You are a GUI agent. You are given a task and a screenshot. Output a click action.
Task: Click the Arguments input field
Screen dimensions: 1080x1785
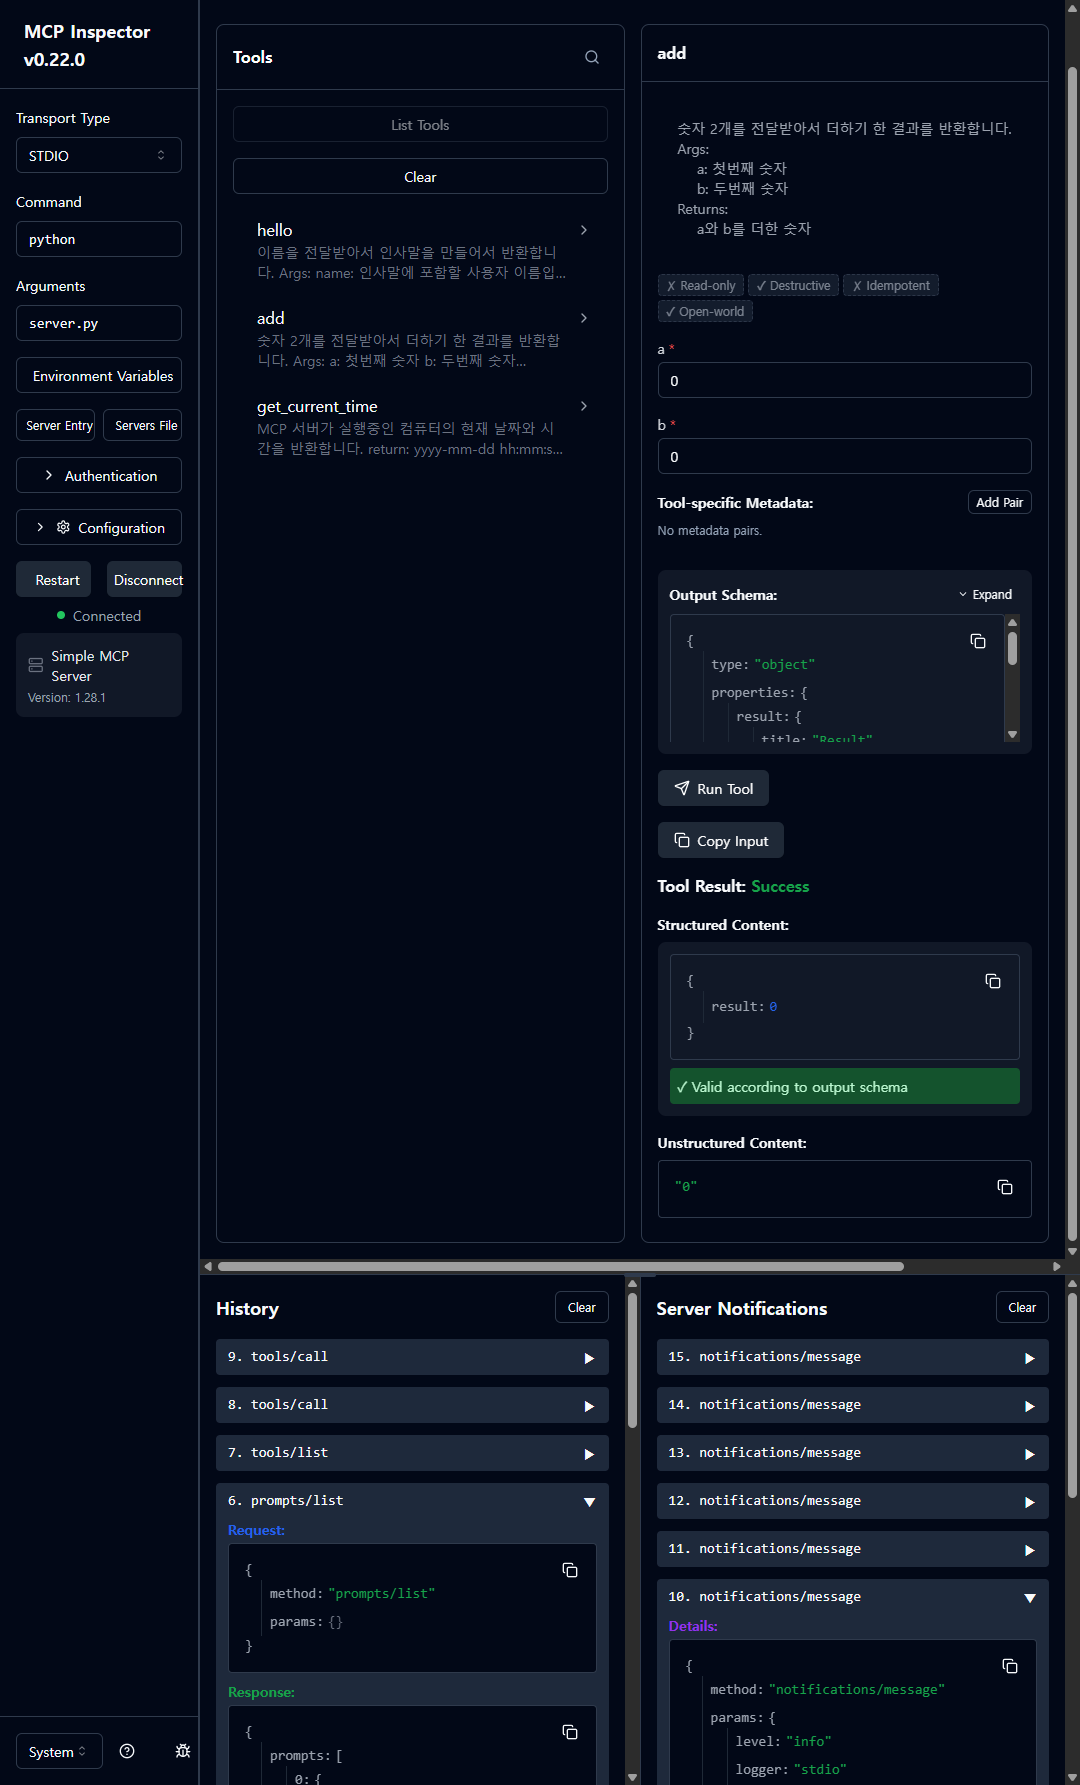99,323
